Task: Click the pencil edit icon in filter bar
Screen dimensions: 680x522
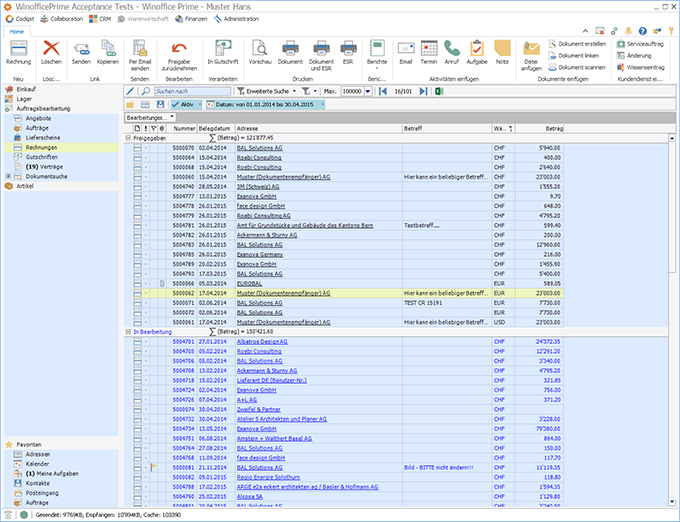Action: [130, 91]
